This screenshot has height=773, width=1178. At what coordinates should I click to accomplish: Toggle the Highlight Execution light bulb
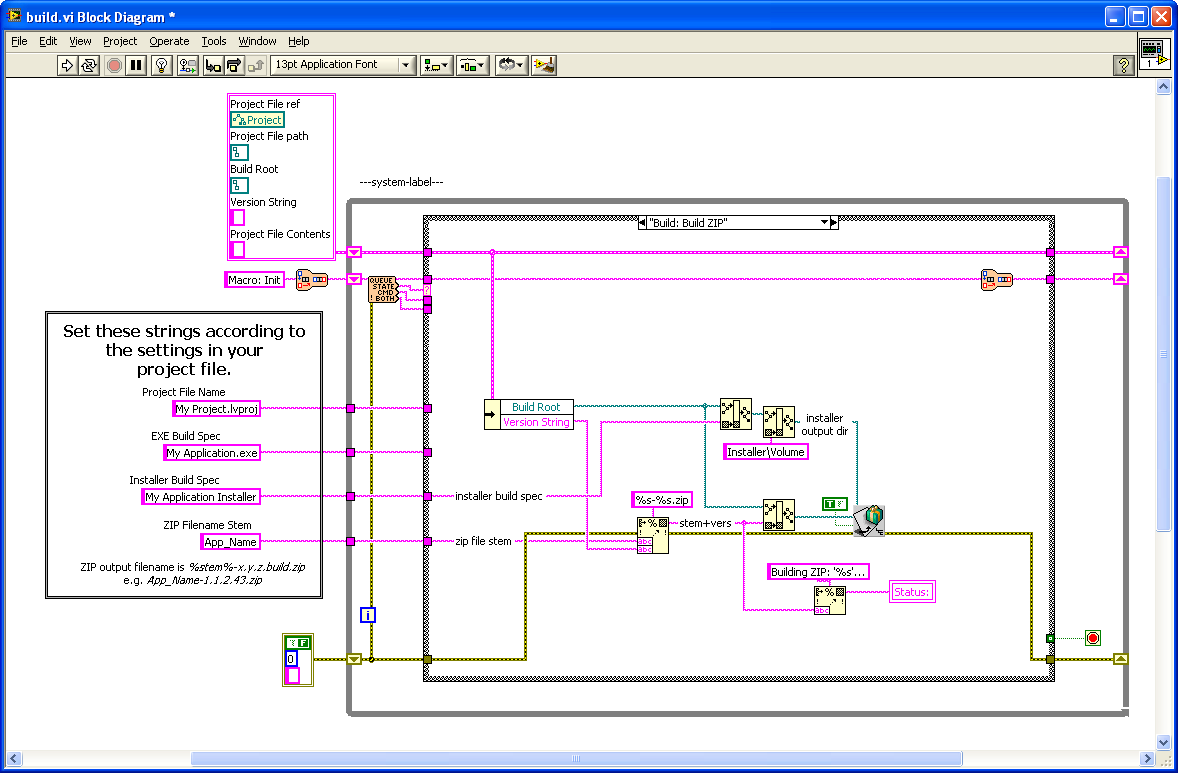[161, 65]
